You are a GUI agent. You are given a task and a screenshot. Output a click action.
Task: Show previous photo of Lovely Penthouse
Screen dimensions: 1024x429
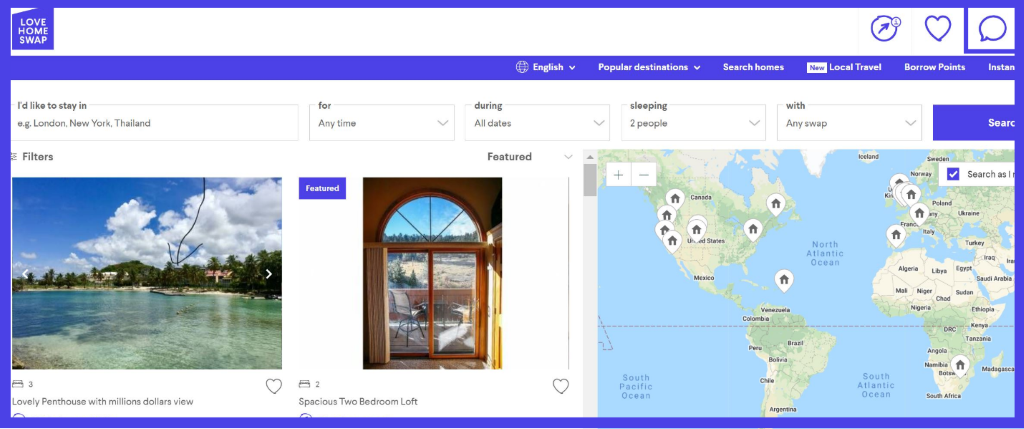tap(25, 274)
